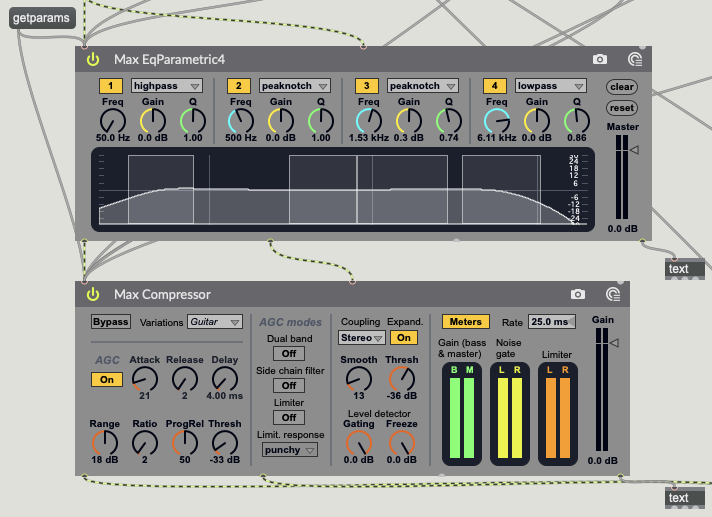Viewport: 712px width, 517px height.
Task: Click camera snapshot icon on Max Compressor
Action: pos(577,294)
